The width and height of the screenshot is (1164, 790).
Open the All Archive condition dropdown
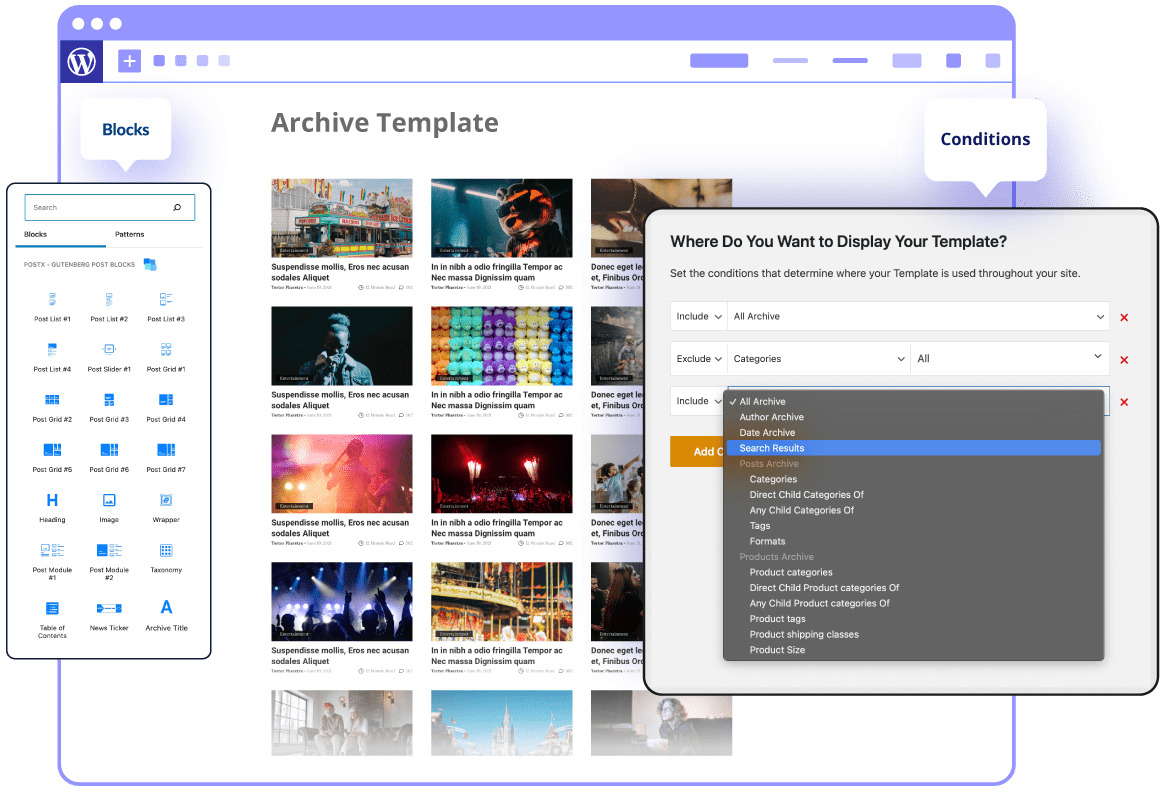(x=918, y=316)
